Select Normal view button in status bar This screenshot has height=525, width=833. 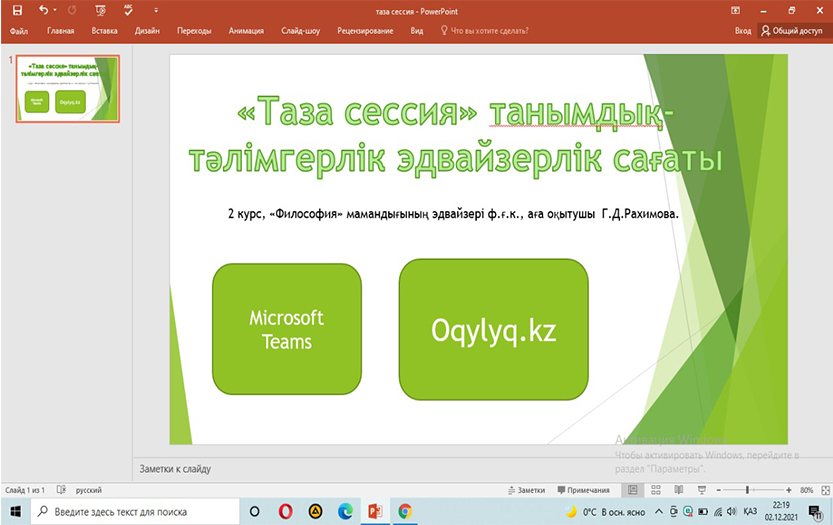632,490
